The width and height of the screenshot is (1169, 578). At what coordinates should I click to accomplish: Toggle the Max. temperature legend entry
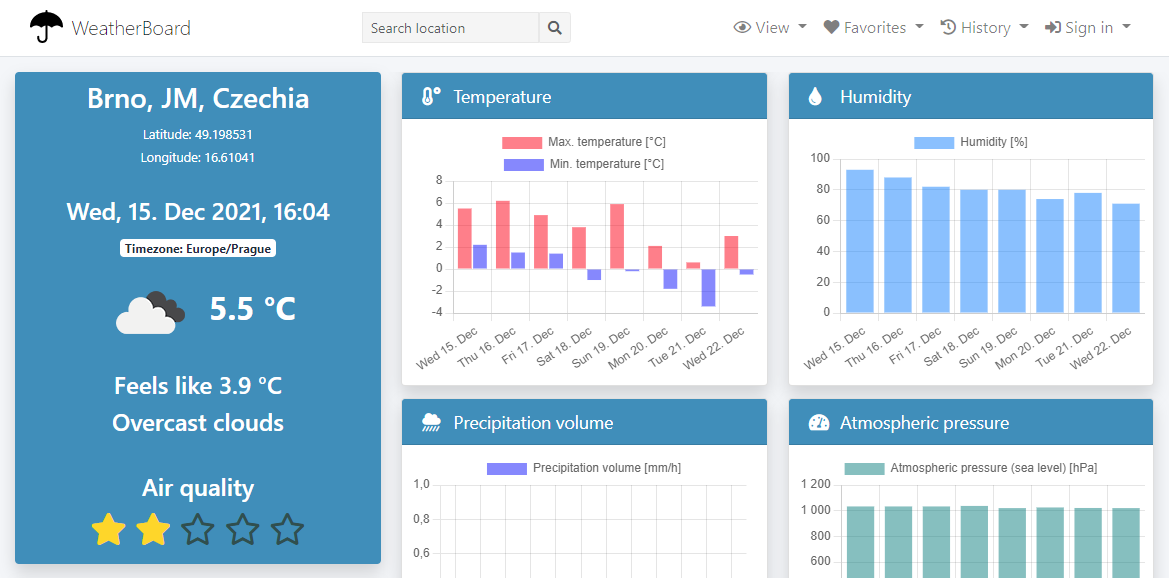584,141
